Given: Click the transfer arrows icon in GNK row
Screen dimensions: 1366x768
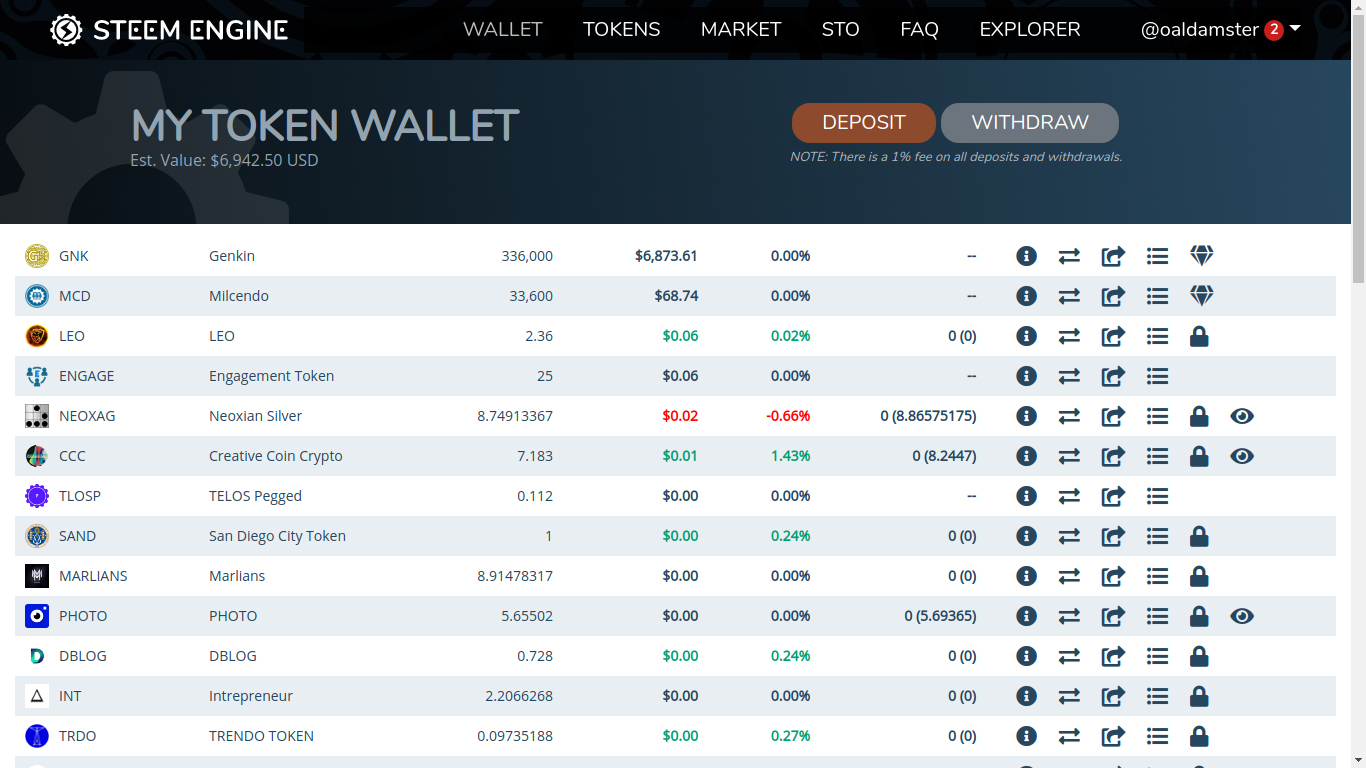Looking at the screenshot, I should tap(1069, 256).
